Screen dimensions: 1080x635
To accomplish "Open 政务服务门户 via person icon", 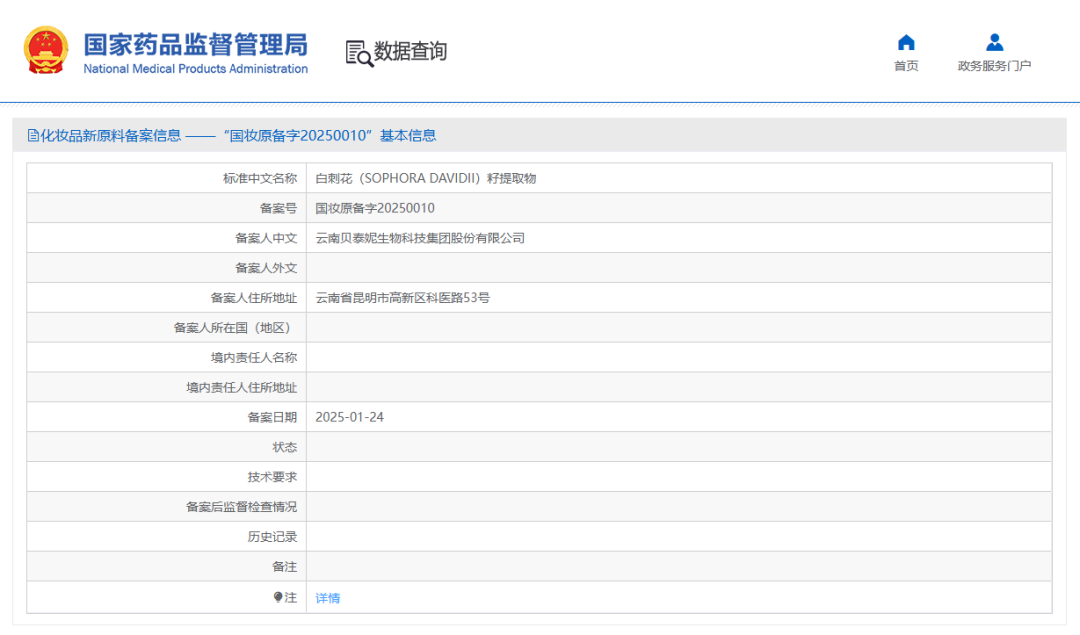I will pyautogui.click(x=994, y=43).
